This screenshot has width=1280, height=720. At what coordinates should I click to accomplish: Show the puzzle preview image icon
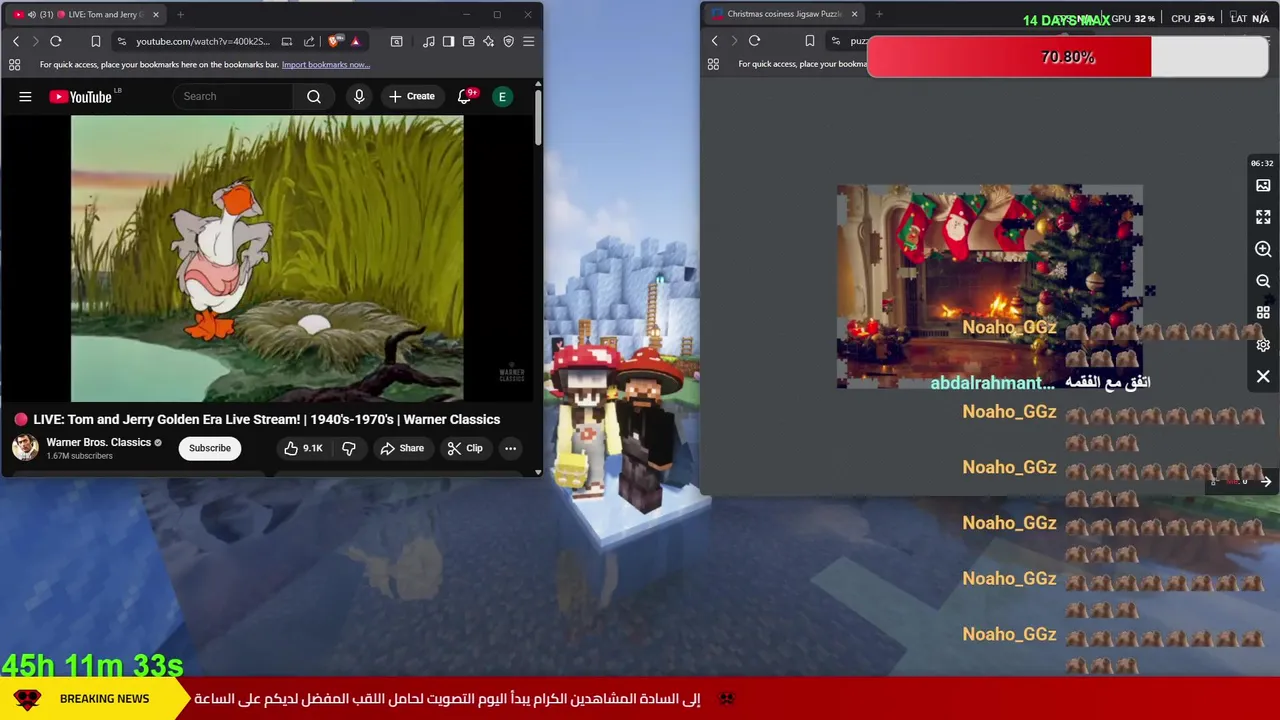point(1263,185)
